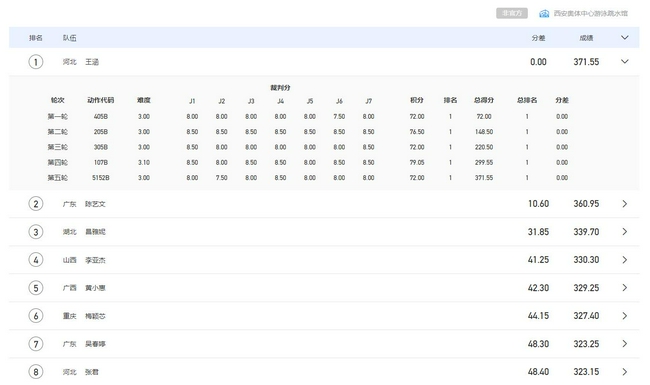Click the circled rank 2 badge

coord(36,204)
